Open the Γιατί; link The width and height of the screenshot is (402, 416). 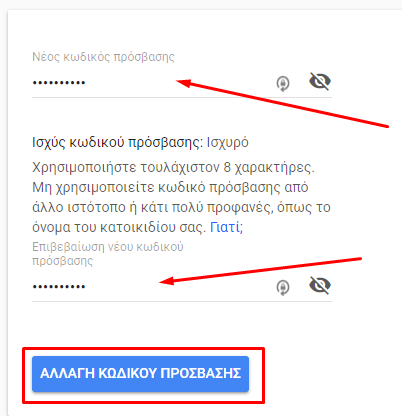pyautogui.click(x=226, y=227)
